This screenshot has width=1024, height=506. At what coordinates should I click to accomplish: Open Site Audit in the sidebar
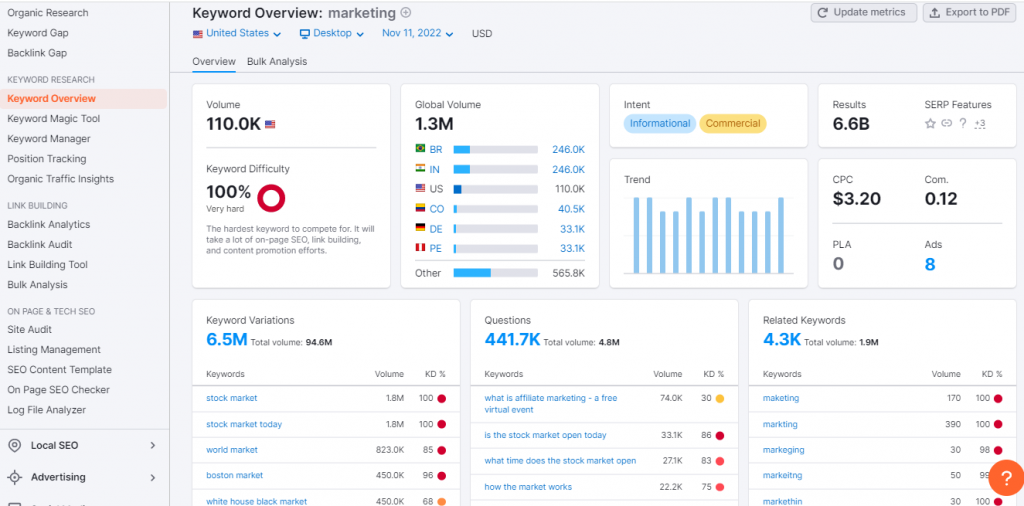tap(29, 330)
